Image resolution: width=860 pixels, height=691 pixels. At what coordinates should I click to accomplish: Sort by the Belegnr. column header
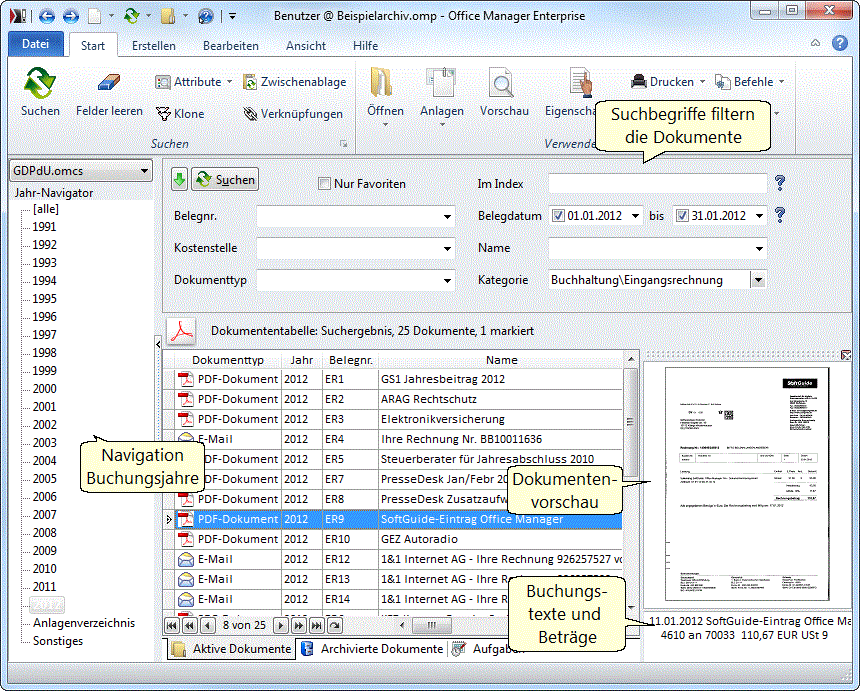[x=350, y=360]
